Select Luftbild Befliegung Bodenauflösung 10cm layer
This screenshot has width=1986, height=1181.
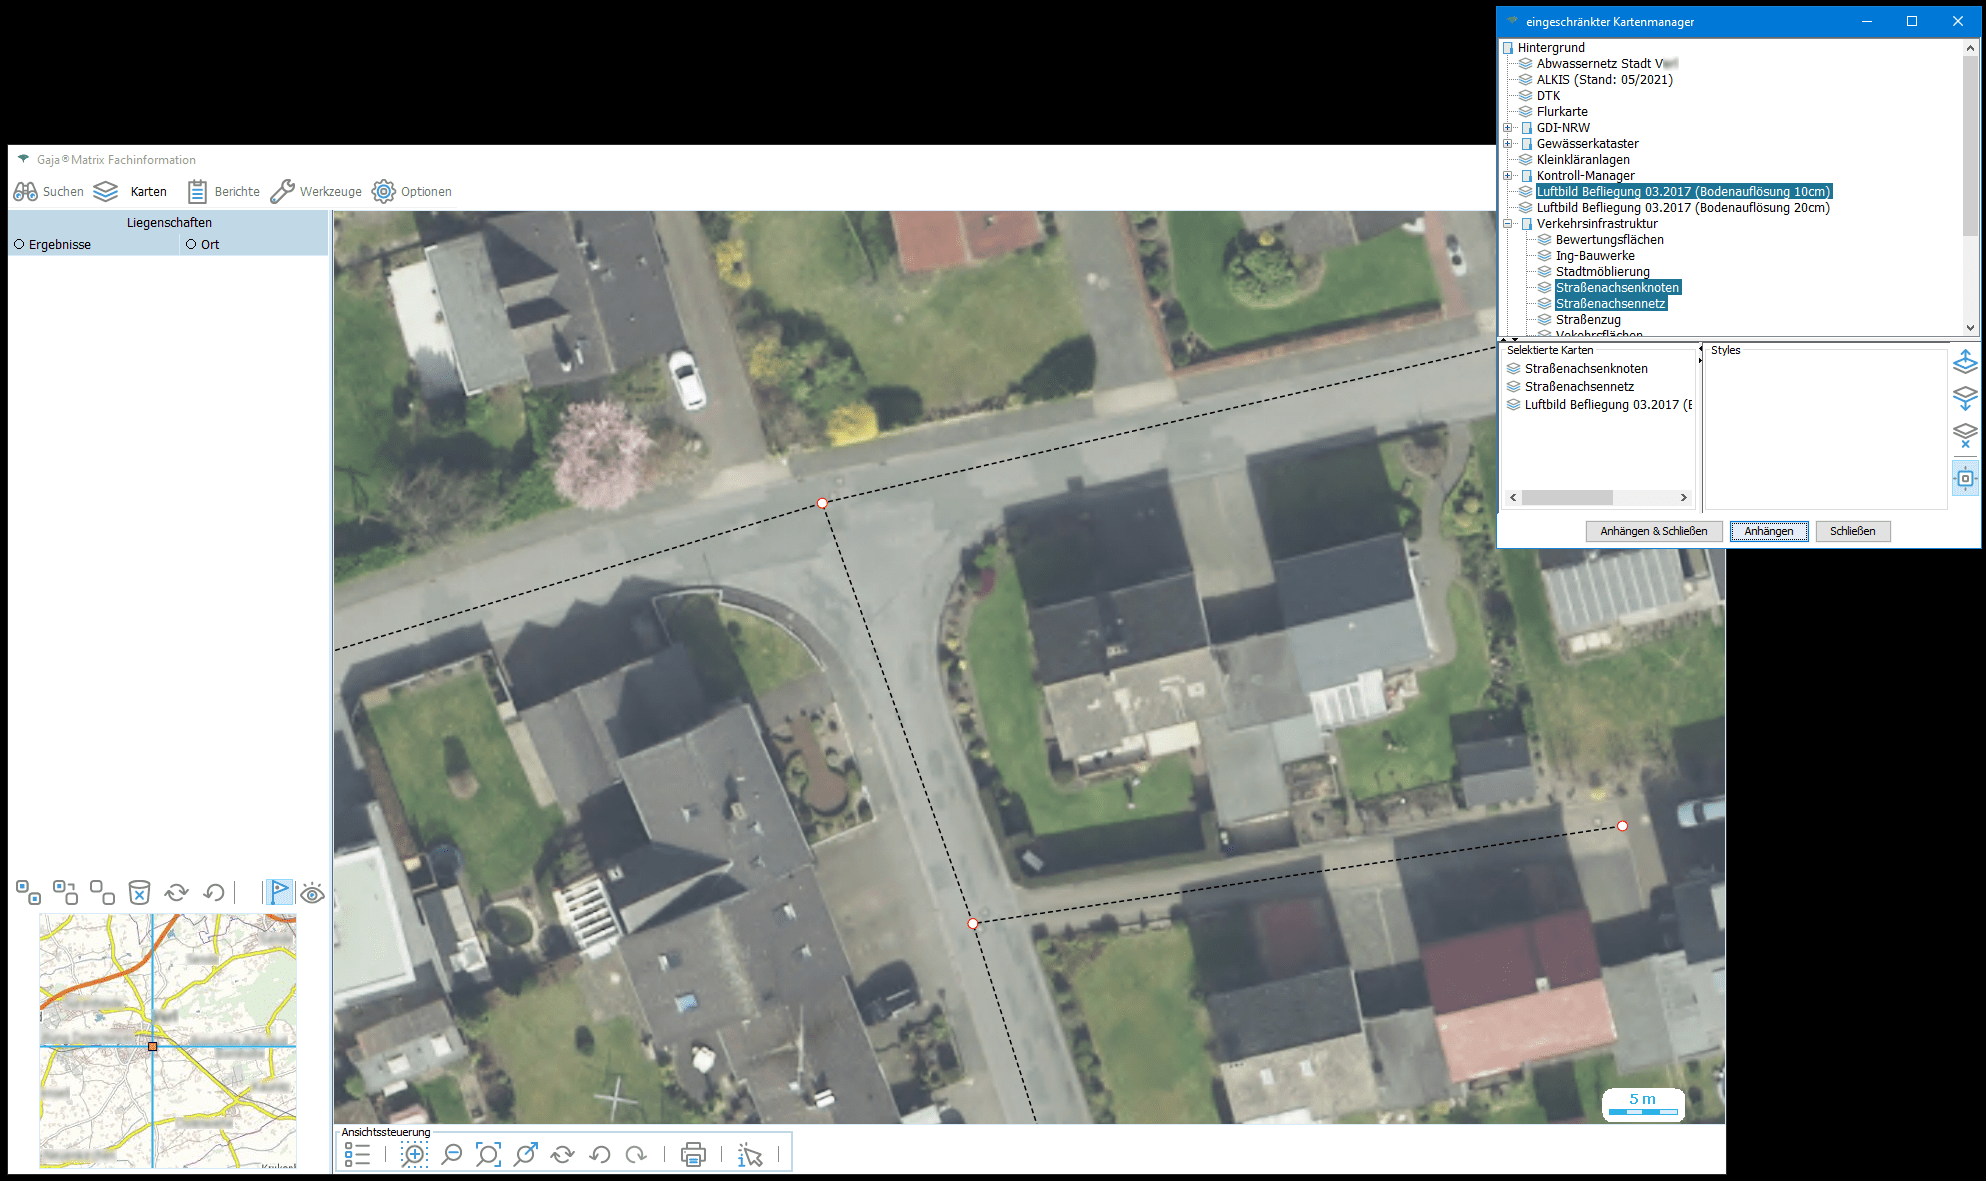click(x=1683, y=192)
